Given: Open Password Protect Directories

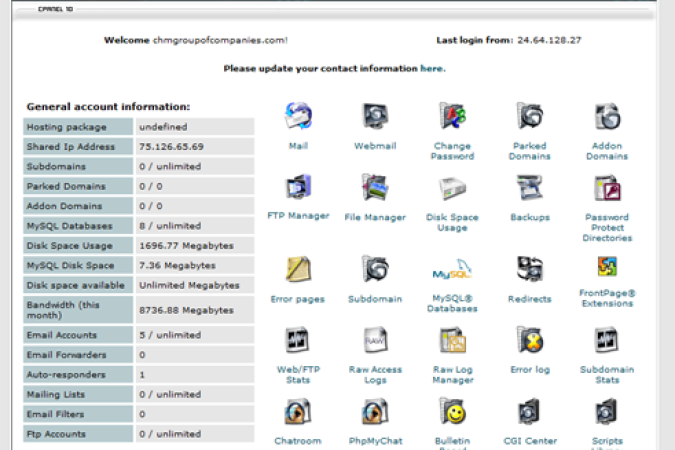Looking at the screenshot, I should (607, 190).
